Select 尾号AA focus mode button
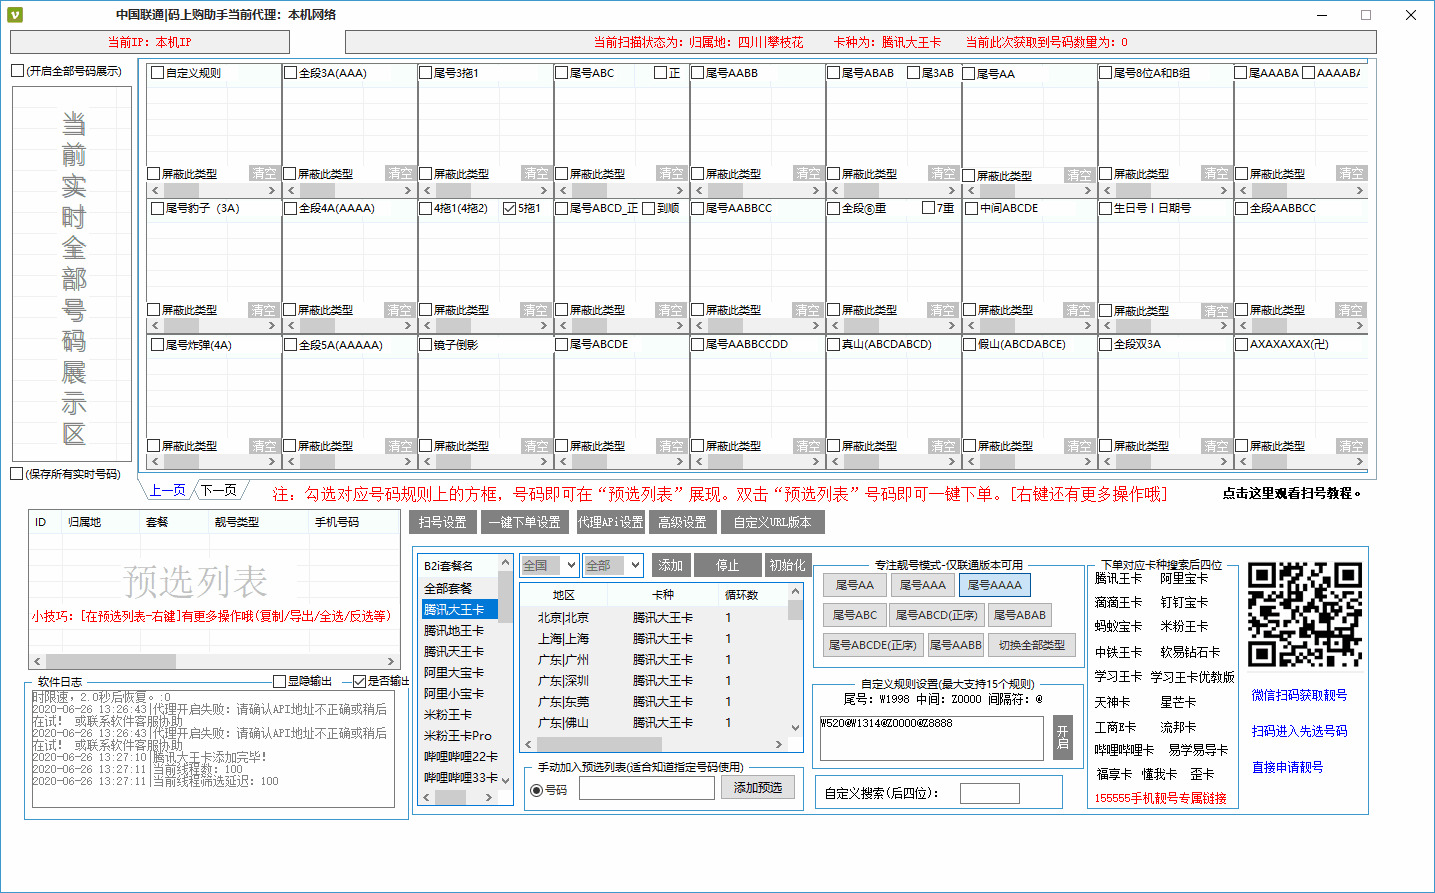The image size is (1435, 893). pos(854,585)
